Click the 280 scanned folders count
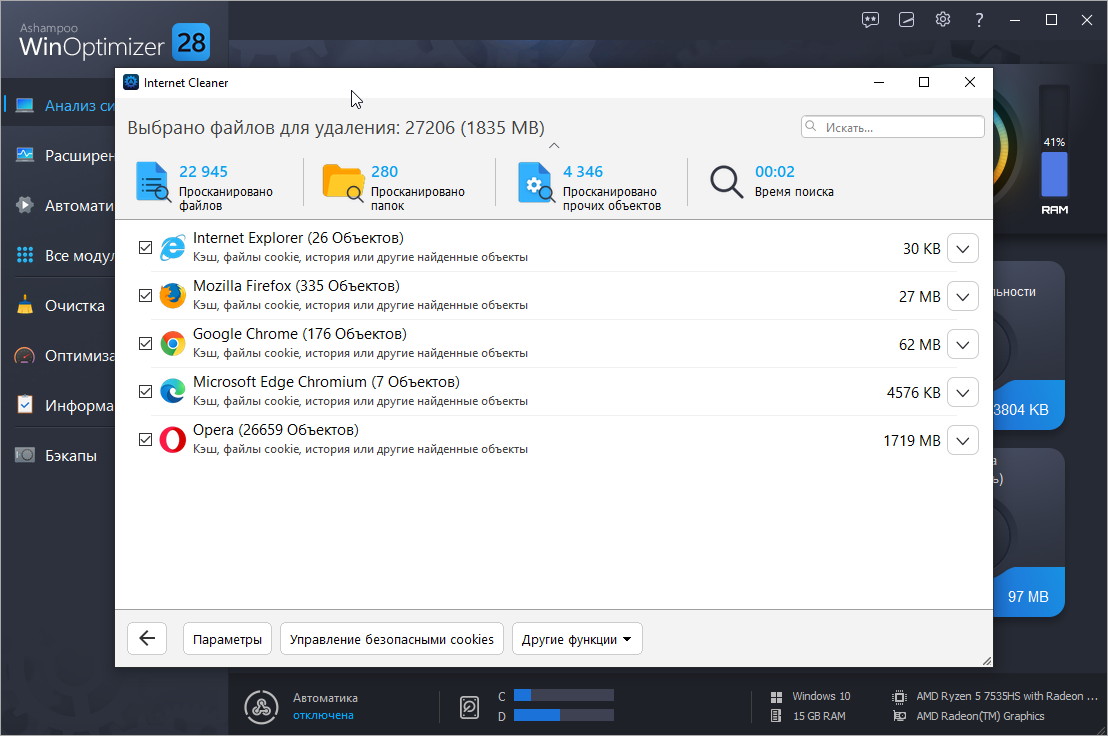 [x=384, y=172]
